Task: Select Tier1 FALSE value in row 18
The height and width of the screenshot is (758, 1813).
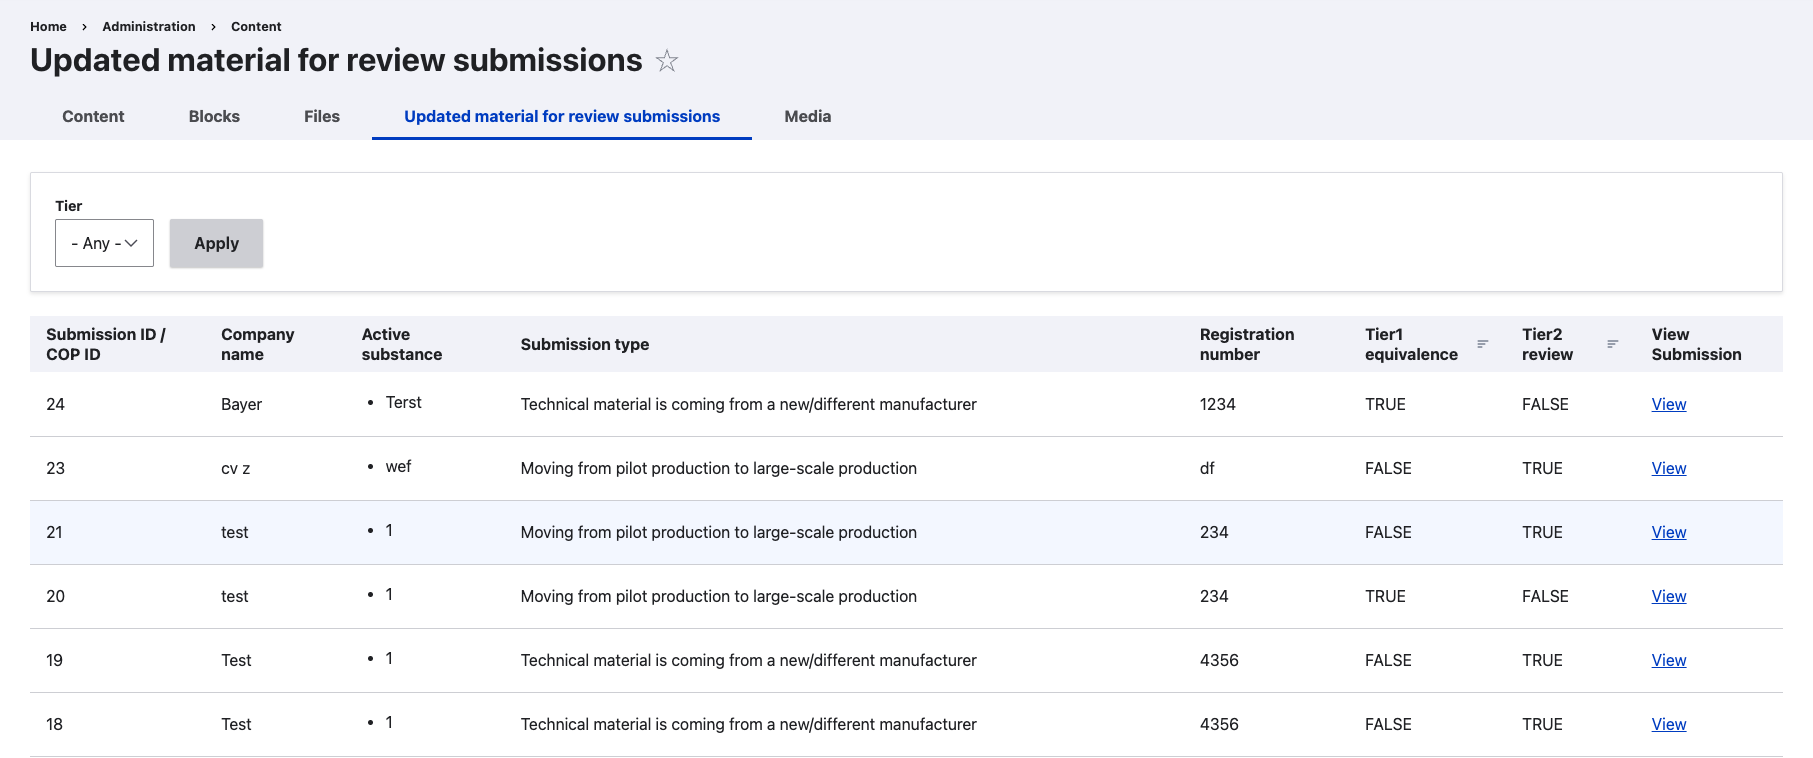Action: [x=1388, y=724]
